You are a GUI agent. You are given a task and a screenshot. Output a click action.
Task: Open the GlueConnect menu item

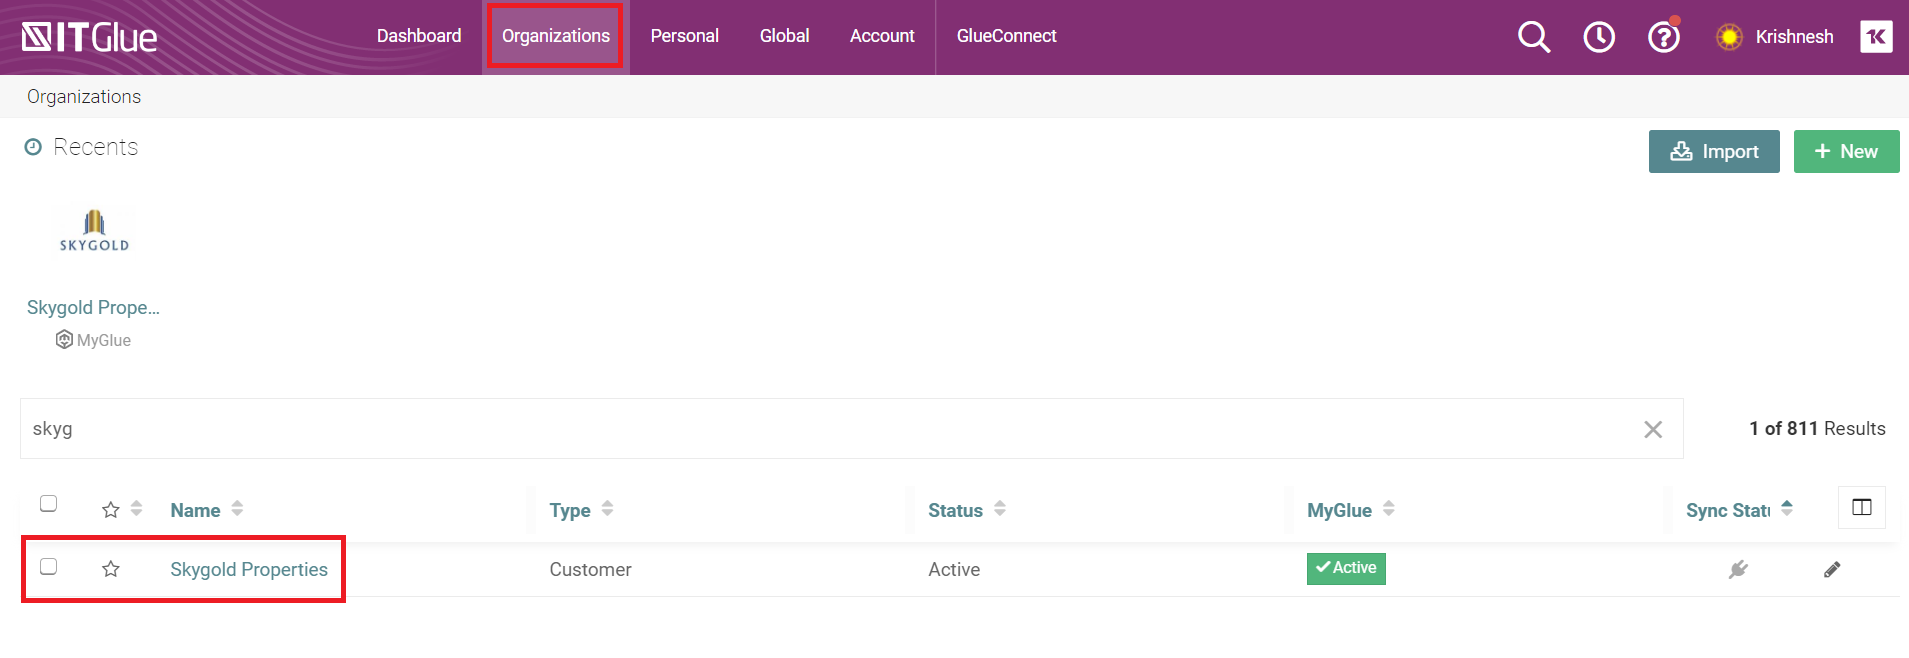[x=1006, y=36]
